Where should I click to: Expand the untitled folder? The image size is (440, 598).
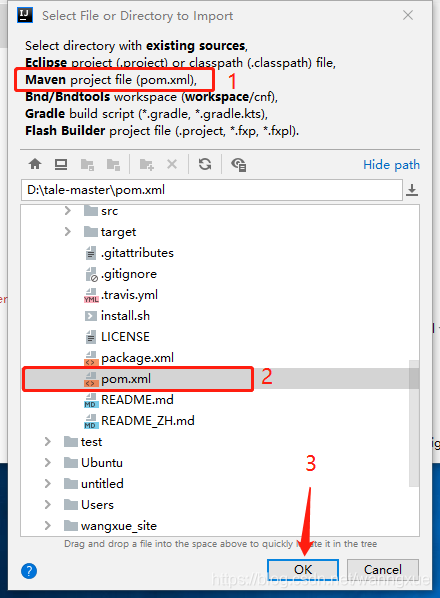[48, 484]
